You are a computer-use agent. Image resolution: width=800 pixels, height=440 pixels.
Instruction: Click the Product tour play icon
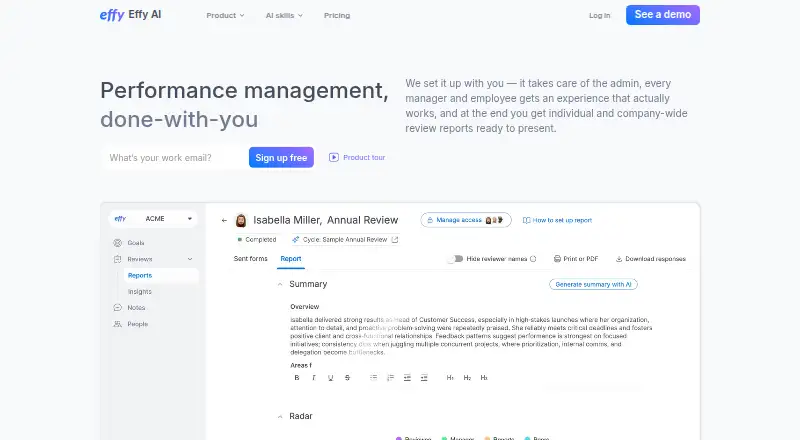(x=334, y=157)
